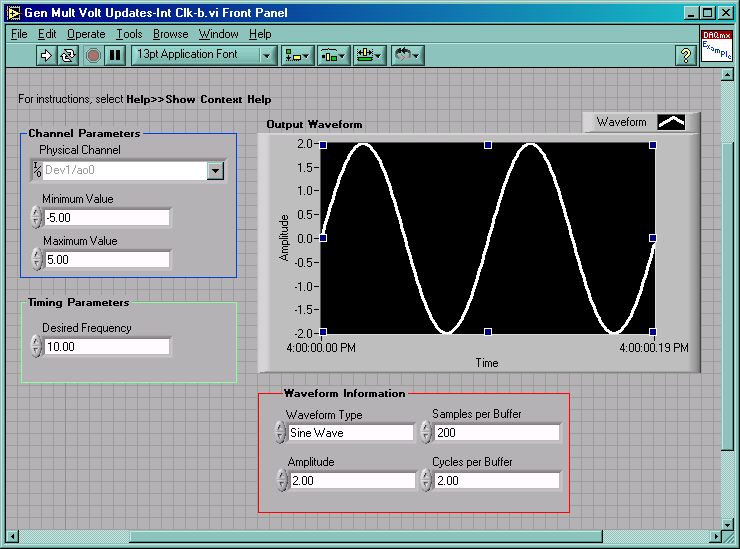
Task: Click the DAQmx Example VI icon
Action: (716, 46)
